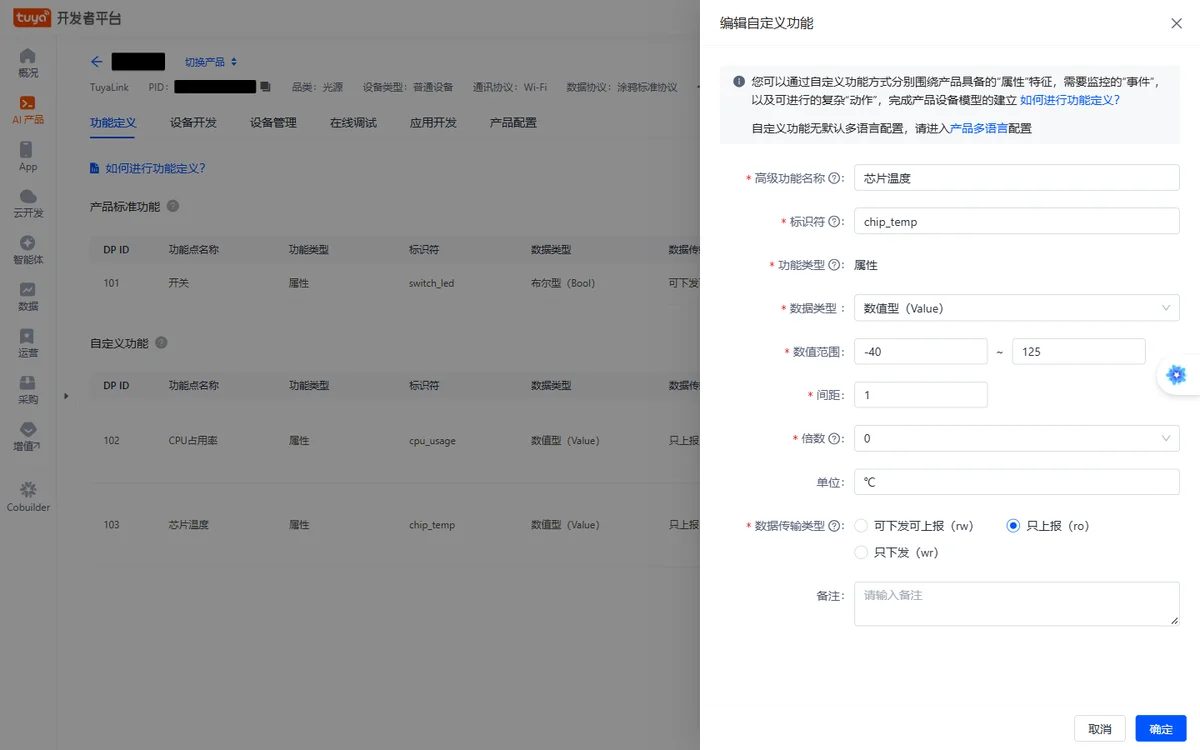The width and height of the screenshot is (1200, 750).
Task: Click help icon next to 倍数
Action: (x=834, y=438)
